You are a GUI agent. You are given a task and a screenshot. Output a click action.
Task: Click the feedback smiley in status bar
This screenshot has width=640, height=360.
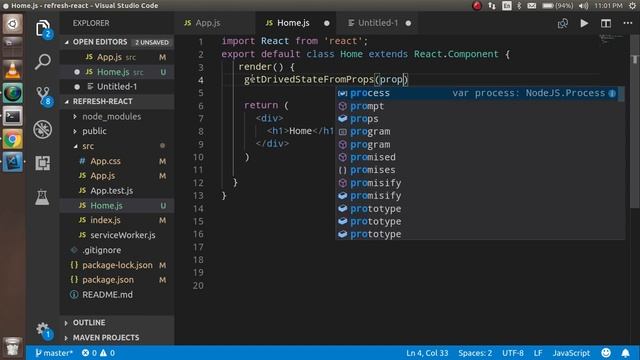606,353
